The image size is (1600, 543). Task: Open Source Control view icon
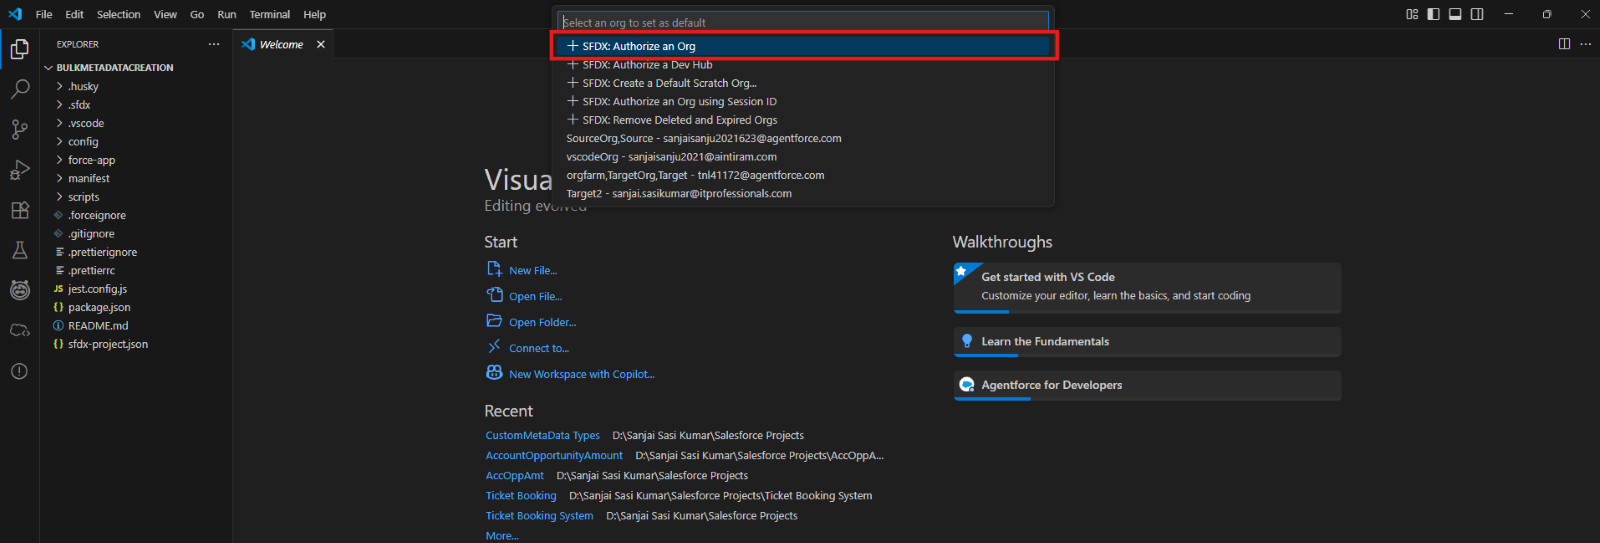[x=19, y=129]
